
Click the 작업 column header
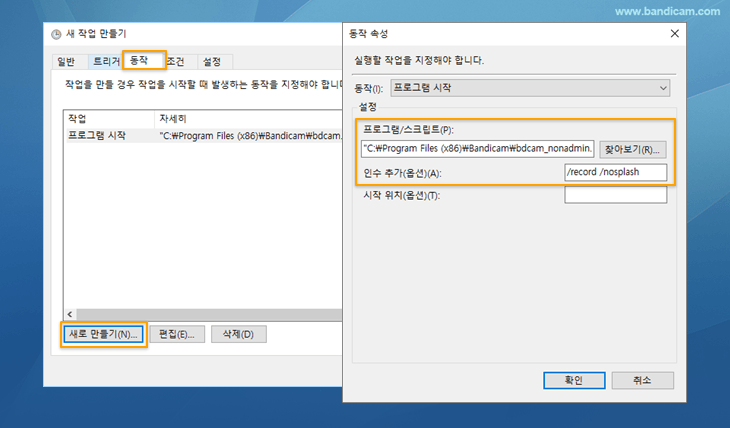[109, 119]
